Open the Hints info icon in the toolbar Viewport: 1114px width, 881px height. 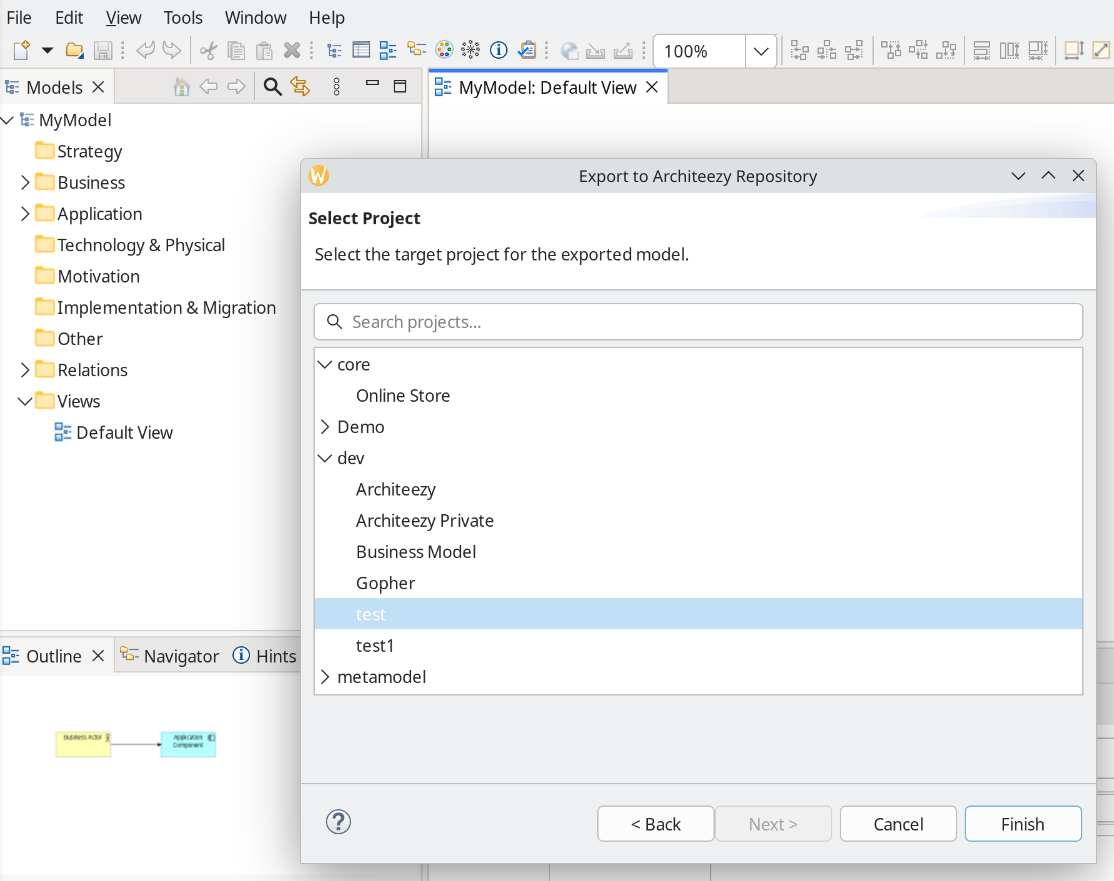coord(499,50)
